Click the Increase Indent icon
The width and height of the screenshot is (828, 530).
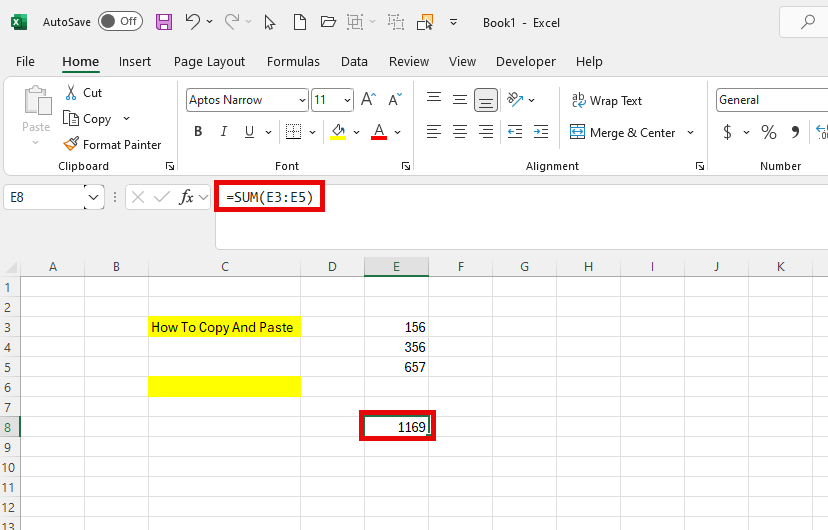541,131
